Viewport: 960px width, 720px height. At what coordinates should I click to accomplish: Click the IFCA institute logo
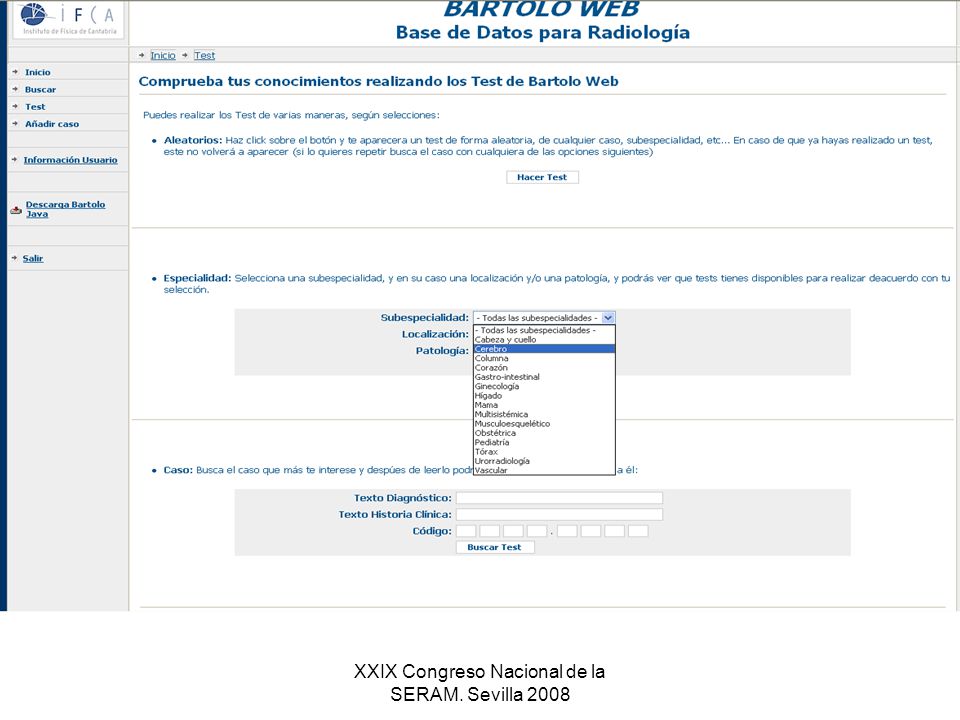[x=68, y=18]
